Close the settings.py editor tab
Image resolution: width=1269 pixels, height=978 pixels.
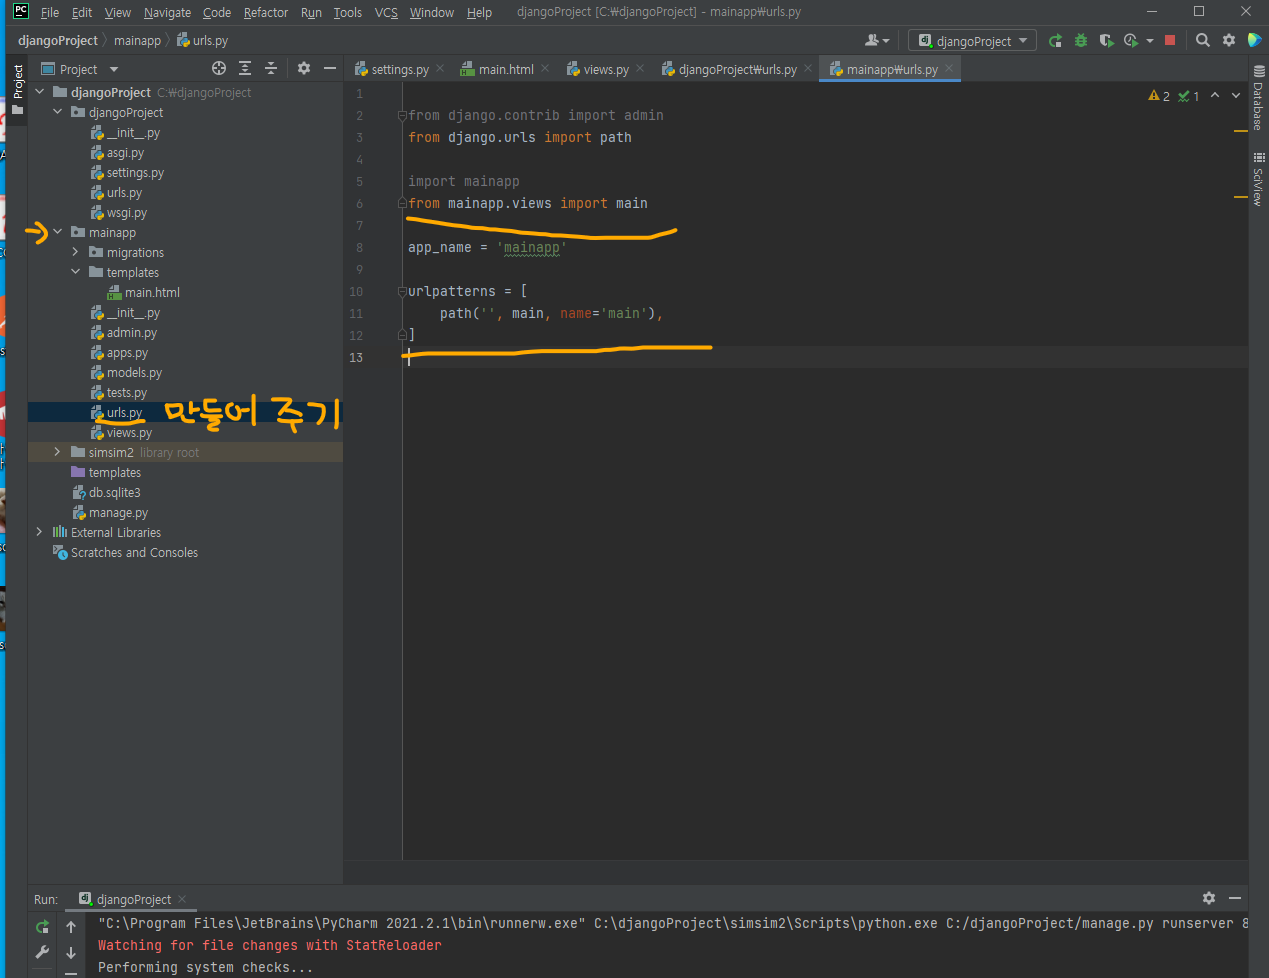[440, 69]
